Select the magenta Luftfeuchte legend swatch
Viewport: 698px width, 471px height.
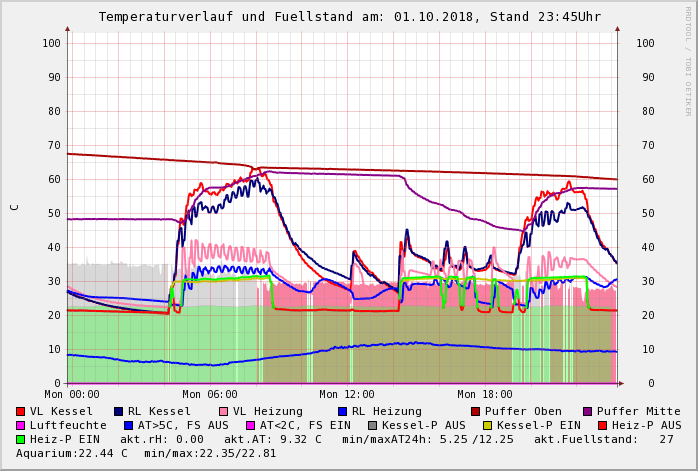point(21,425)
